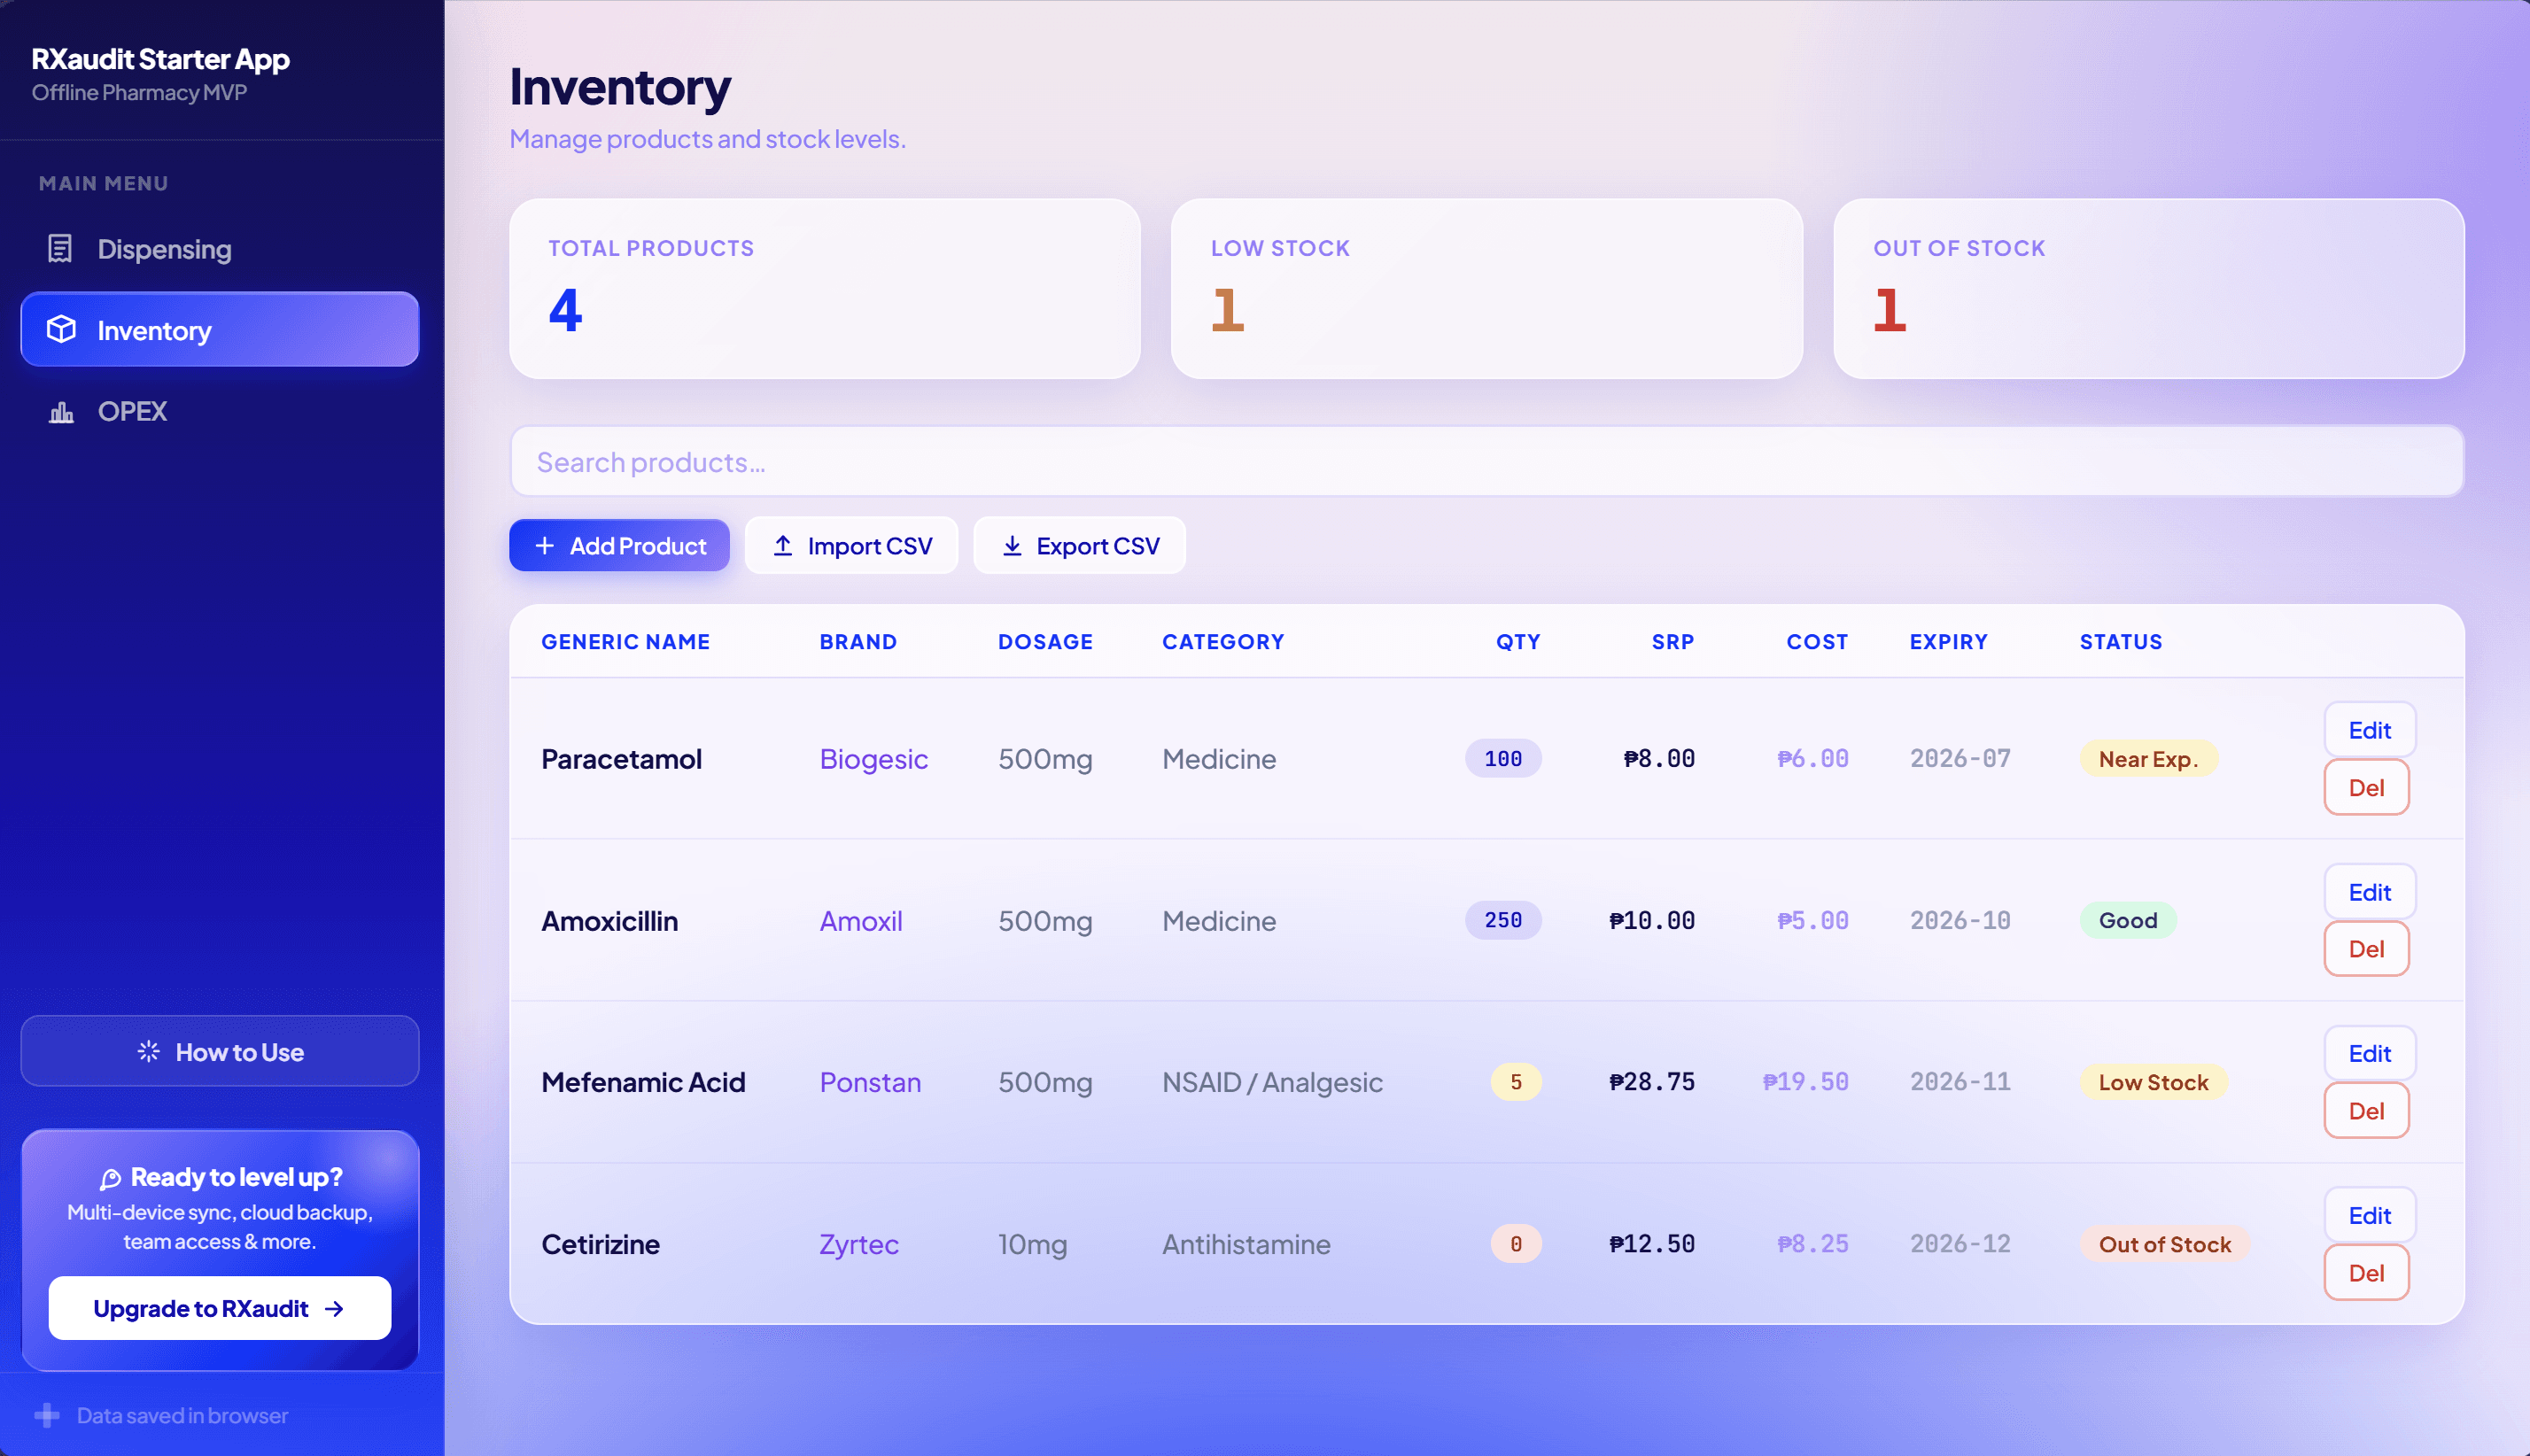Edit the Amoxicillin row
2530x1456 pixels.
click(x=2369, y=892)
